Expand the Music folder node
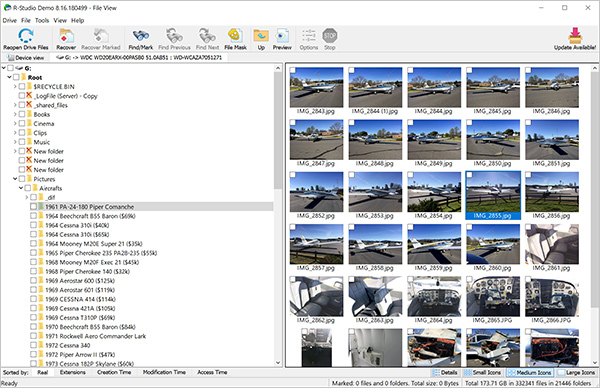 pos(15,142)
